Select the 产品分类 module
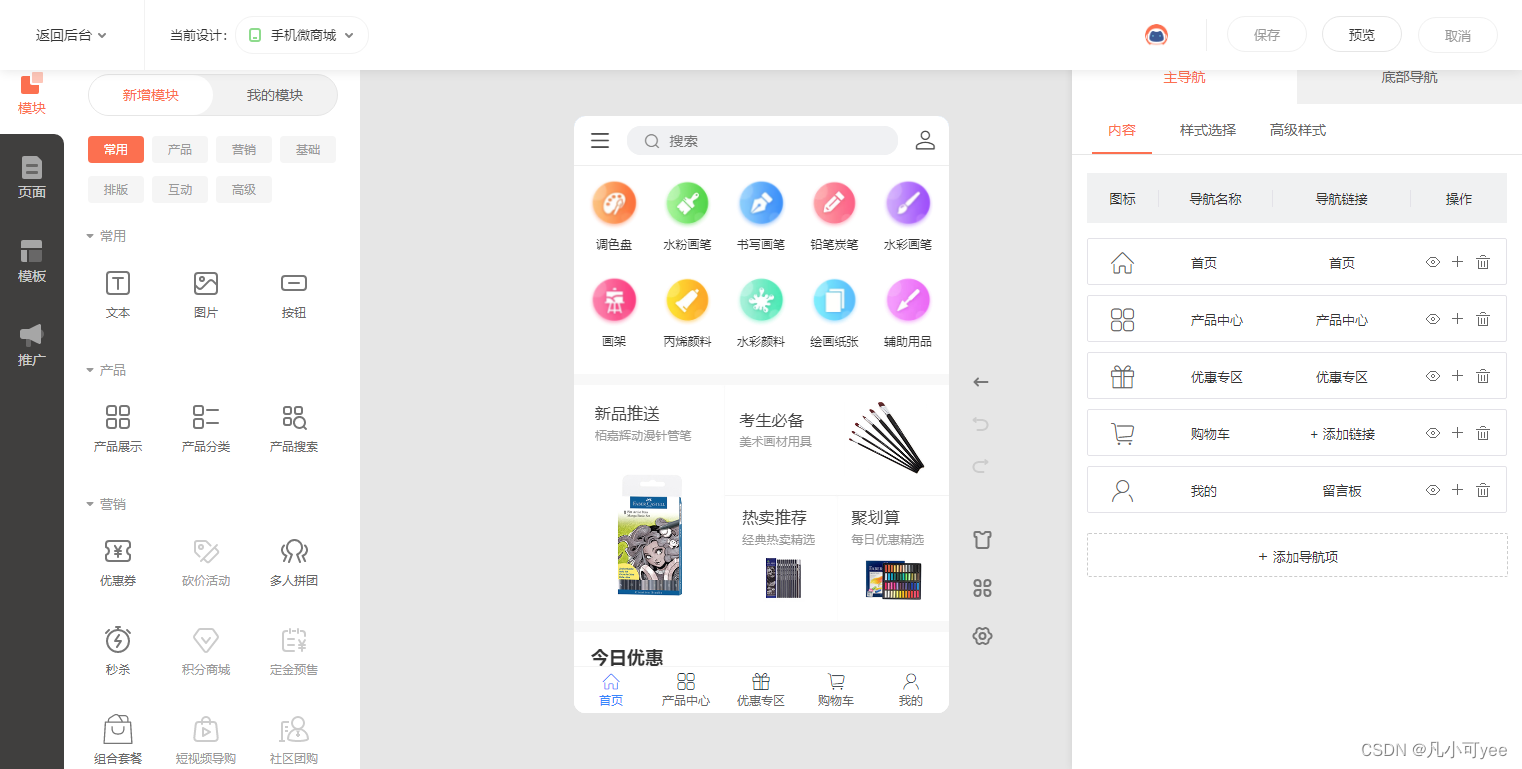Image resolution: width=1522 pixels, height=769 pixels. (x=206, y=429)
